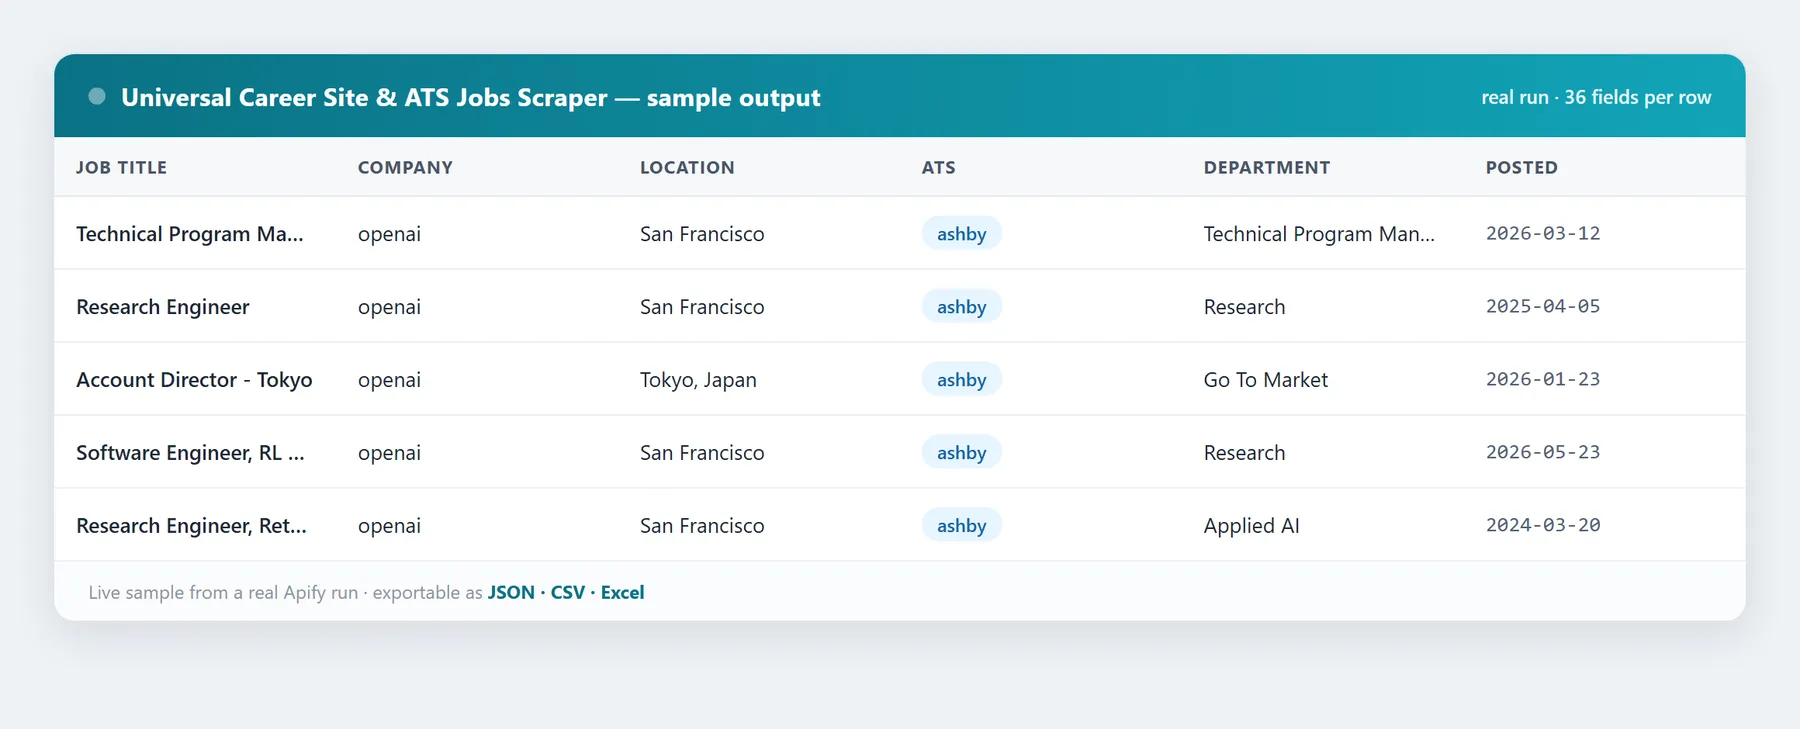Screen dimensions: 1800x729
Task: Click the 'Tokyo, Japan' location cell
Action: click(x=698, y=380)
